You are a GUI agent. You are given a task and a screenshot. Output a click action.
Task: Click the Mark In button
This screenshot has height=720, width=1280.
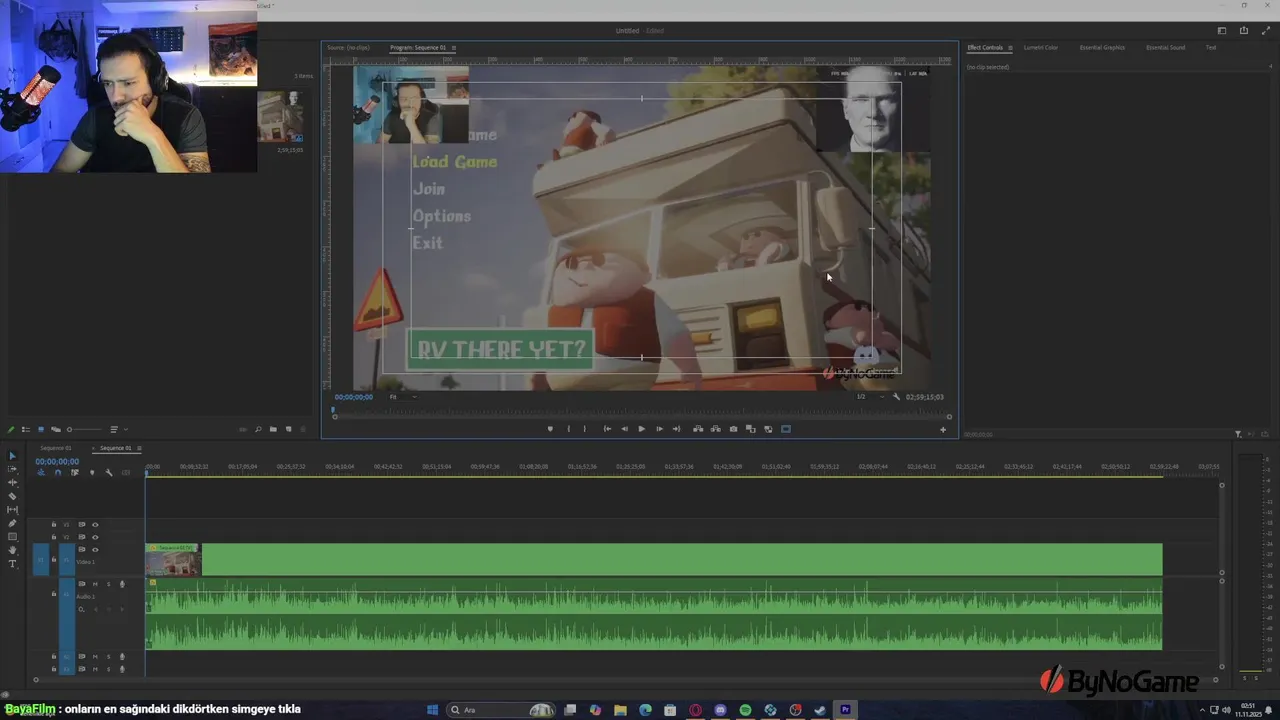pos(569,429)
